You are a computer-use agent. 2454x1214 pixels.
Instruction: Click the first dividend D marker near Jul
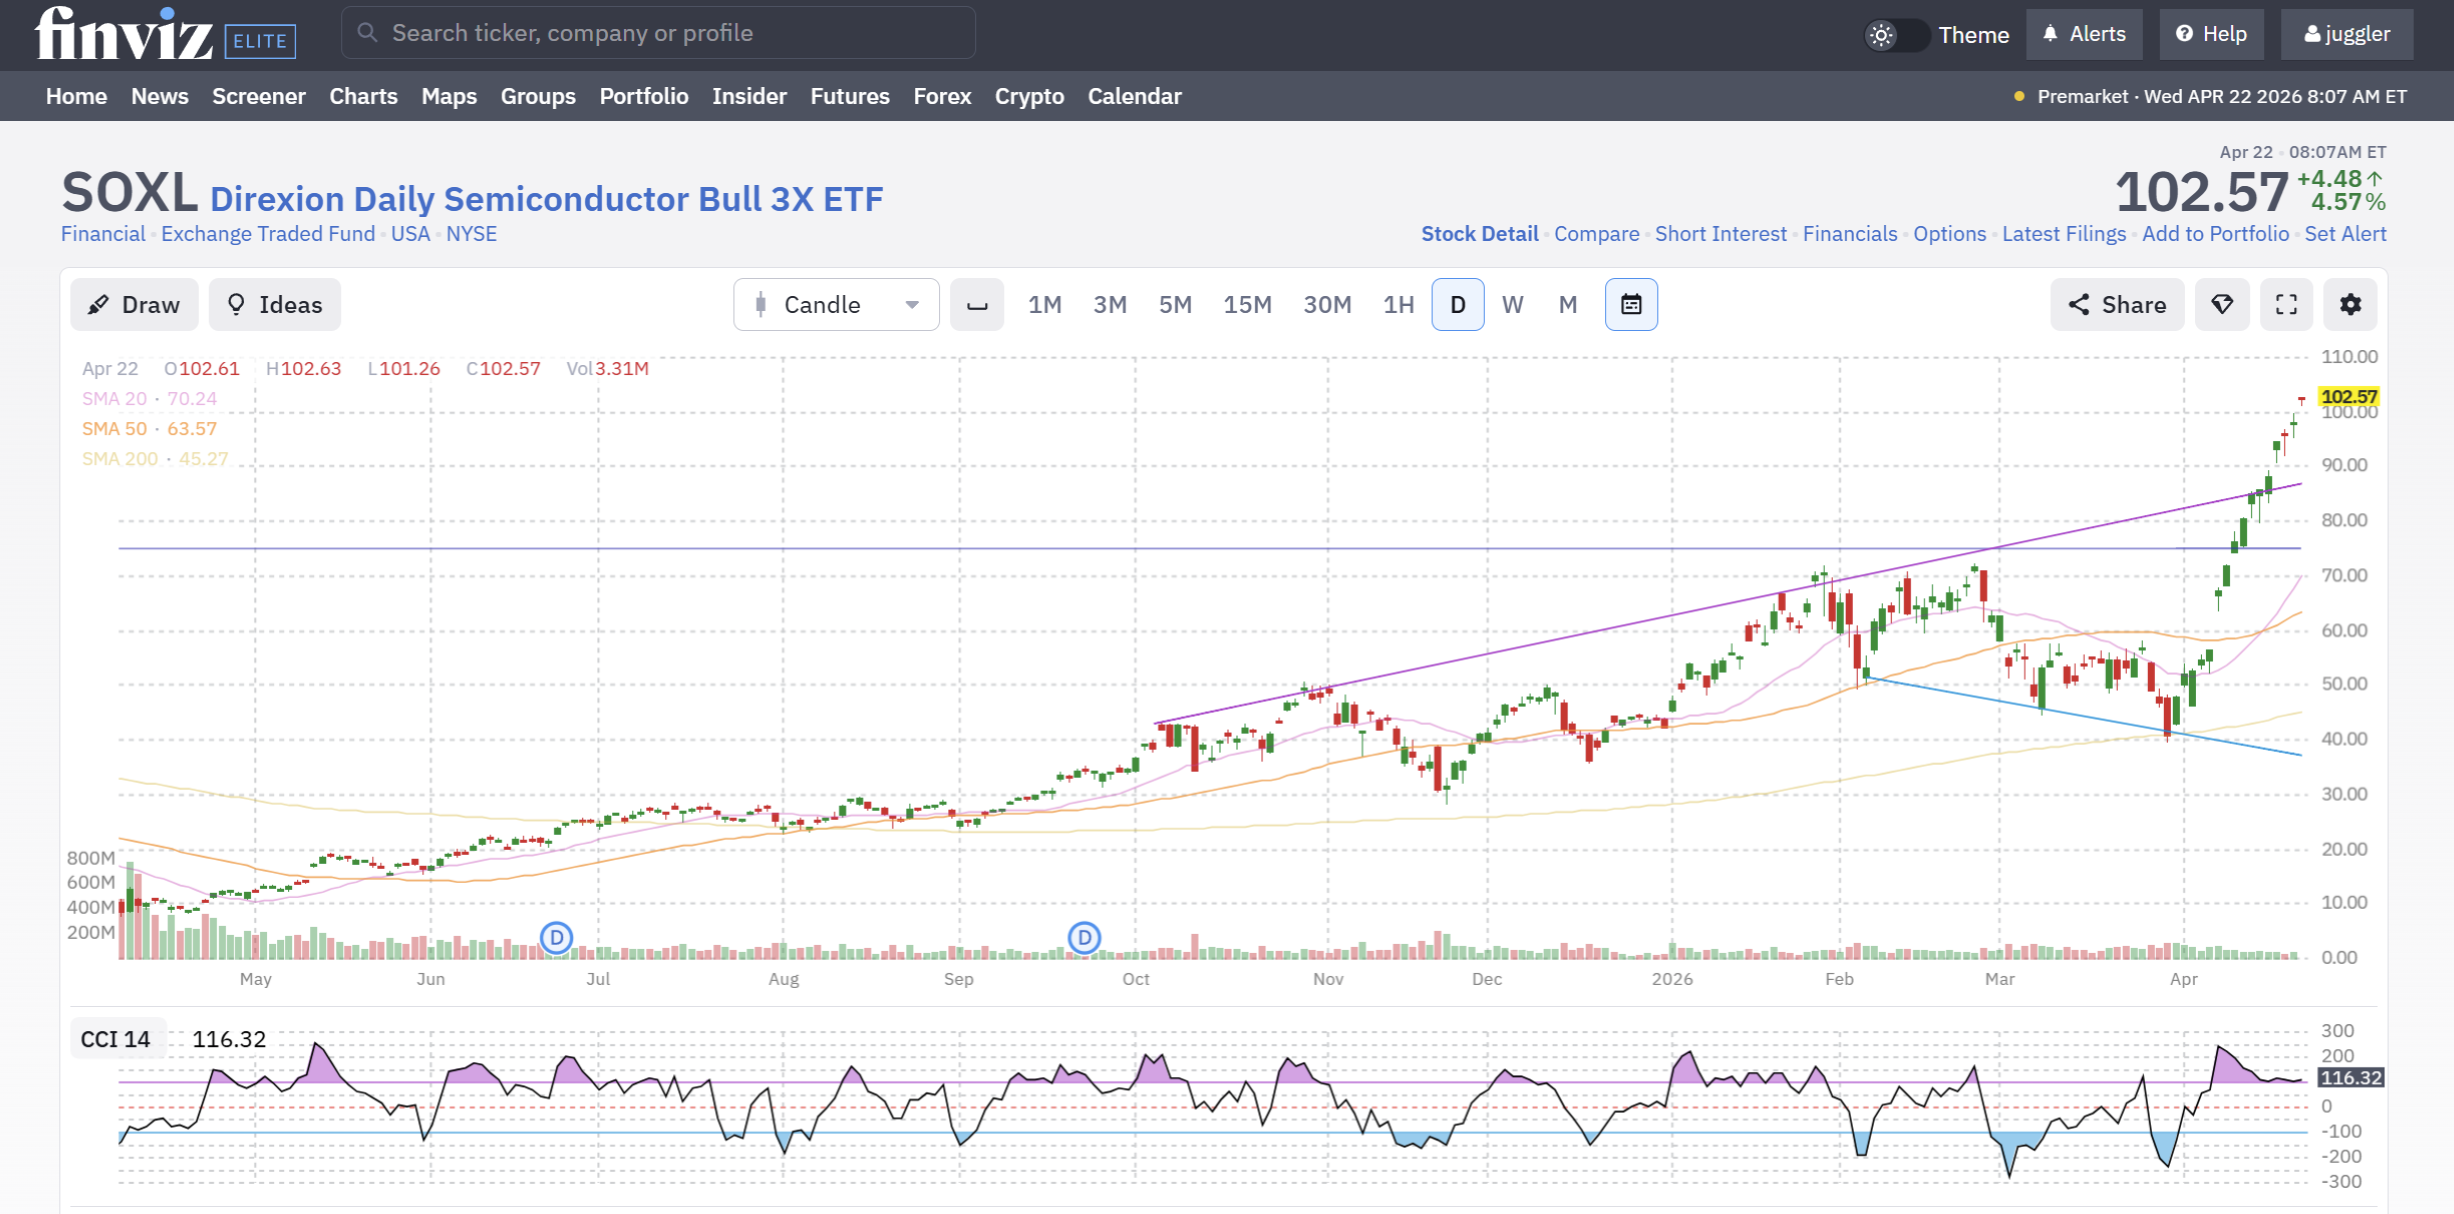click(556, 938)
